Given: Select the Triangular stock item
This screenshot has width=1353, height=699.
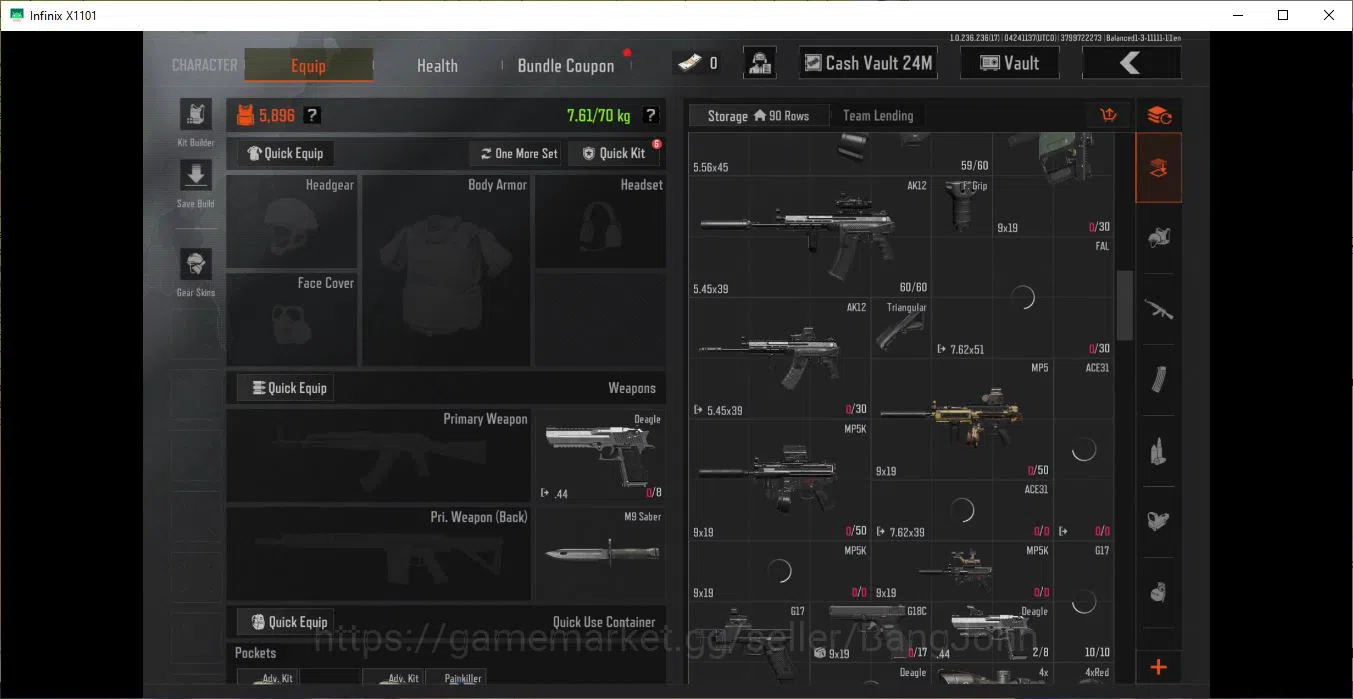Looking at the screenshot, I should pyautogui.click(x=901, y=329).
